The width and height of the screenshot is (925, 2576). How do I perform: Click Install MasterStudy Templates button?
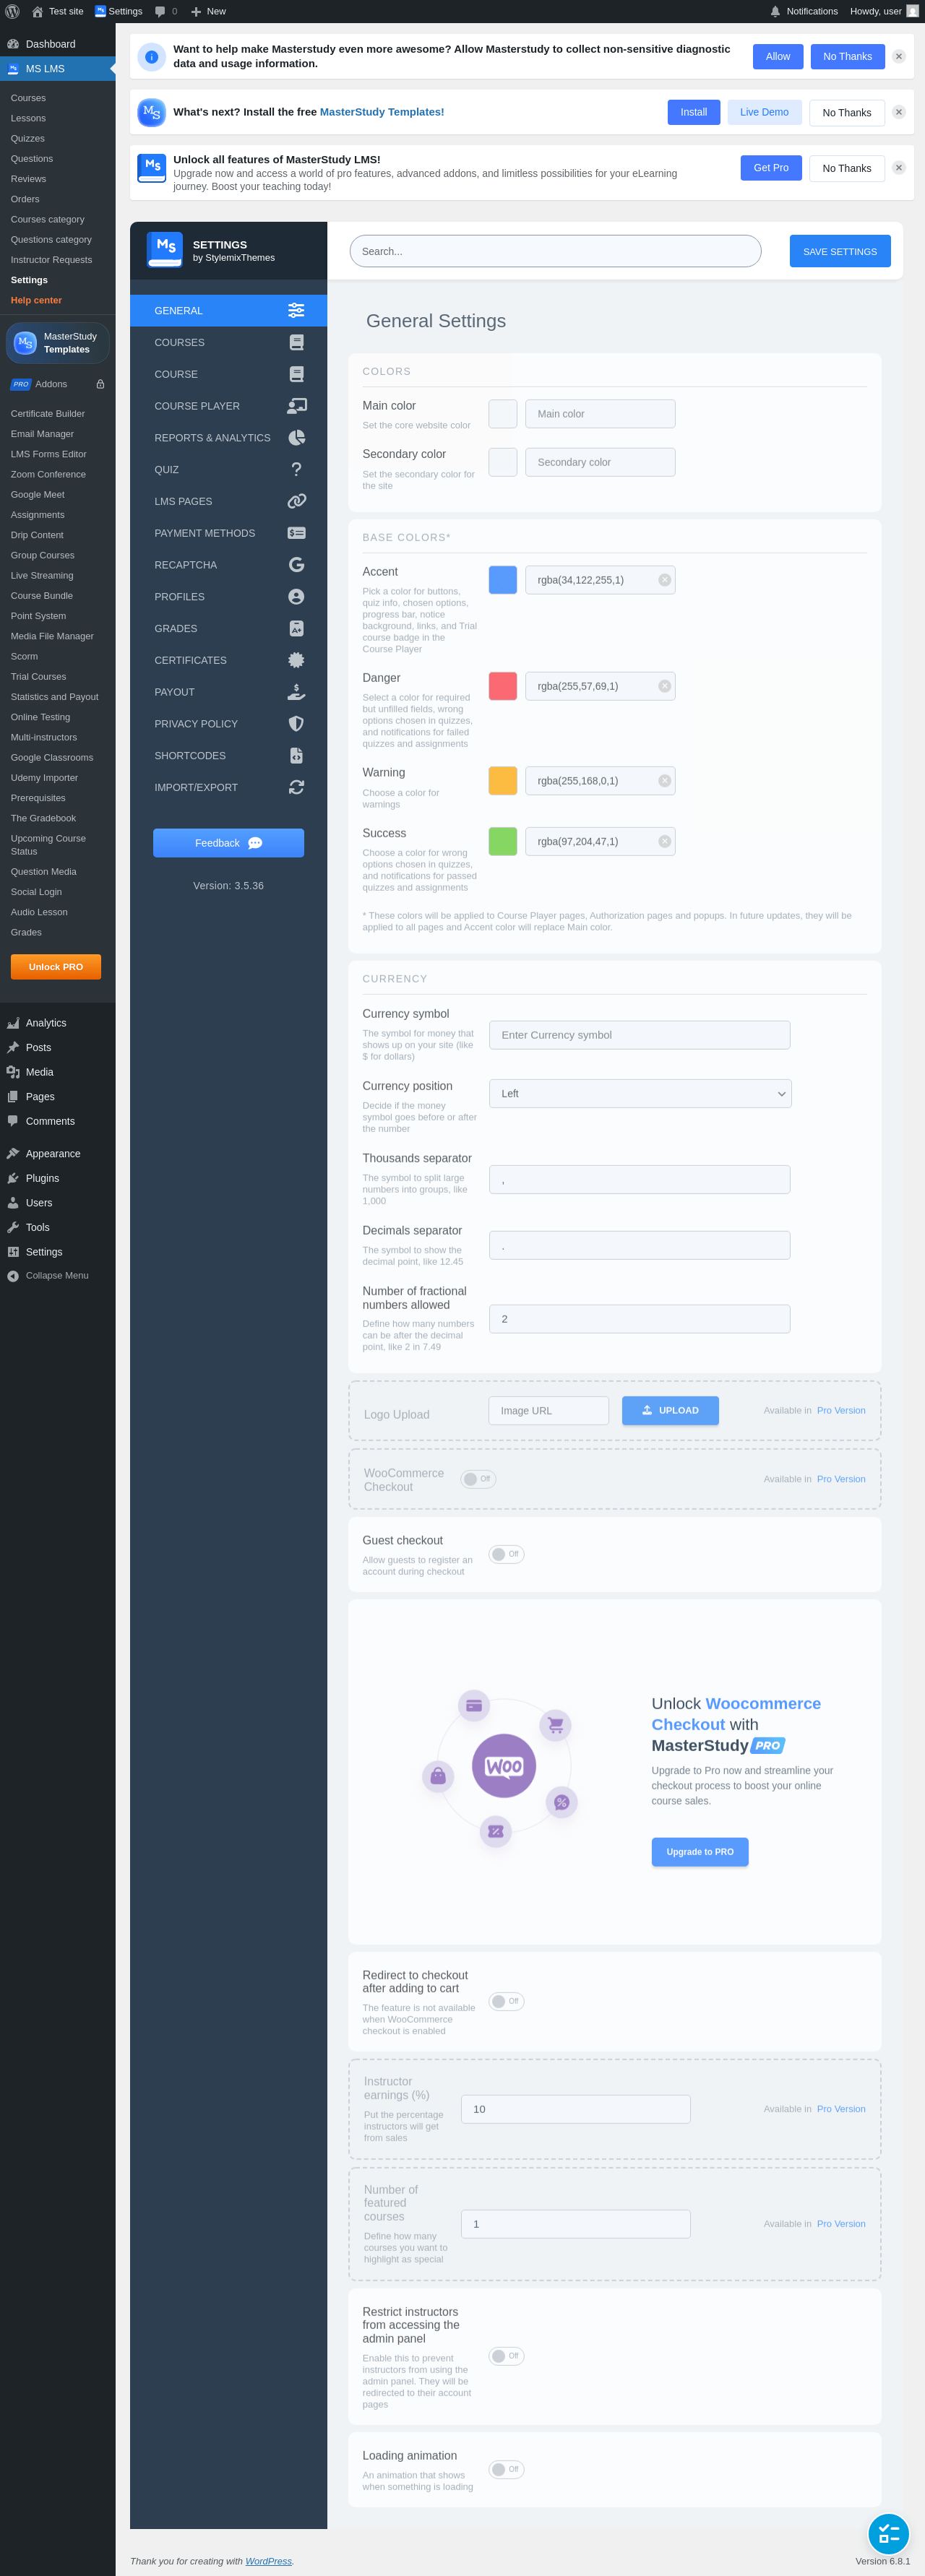click(x=693, y=112)
